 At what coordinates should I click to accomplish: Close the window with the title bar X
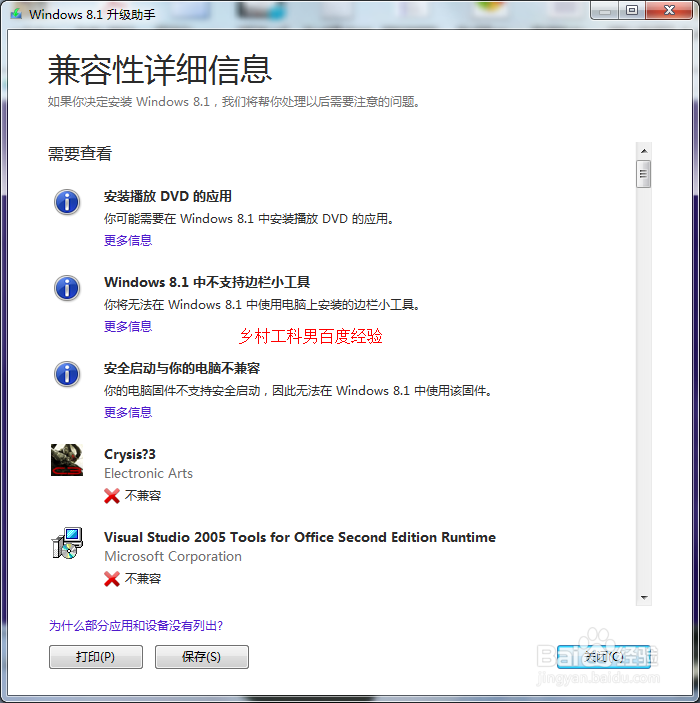click(669, 11)
